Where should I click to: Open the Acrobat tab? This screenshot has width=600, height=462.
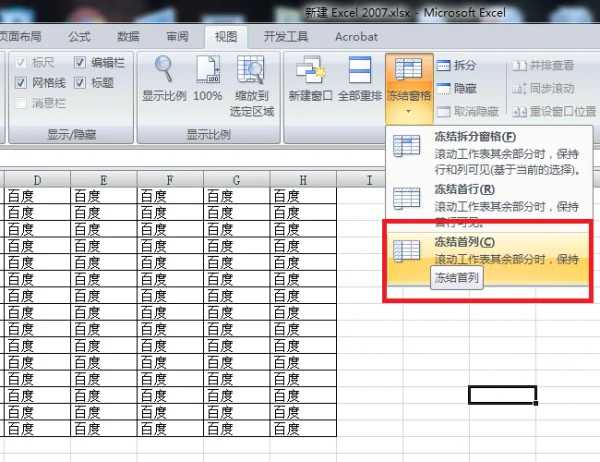tap(356, 37)
